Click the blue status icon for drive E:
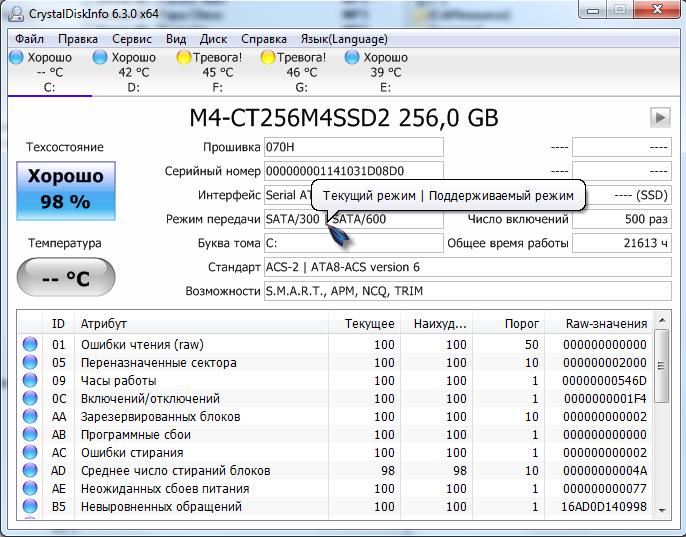 coord(352,58)
